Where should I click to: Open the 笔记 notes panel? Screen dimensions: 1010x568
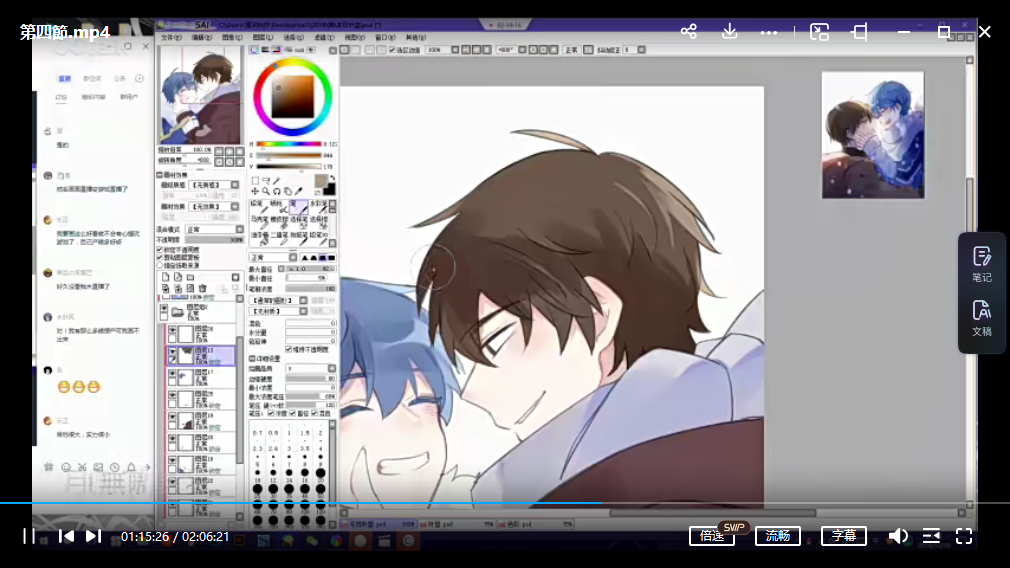click(982, 264)
